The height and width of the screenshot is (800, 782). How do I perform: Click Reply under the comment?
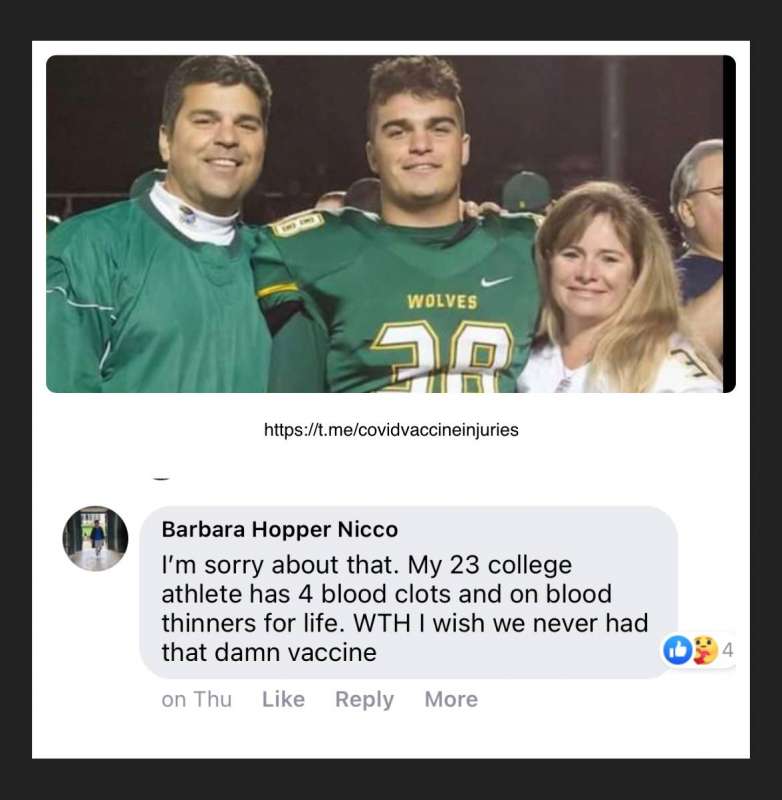click(364, 699)
